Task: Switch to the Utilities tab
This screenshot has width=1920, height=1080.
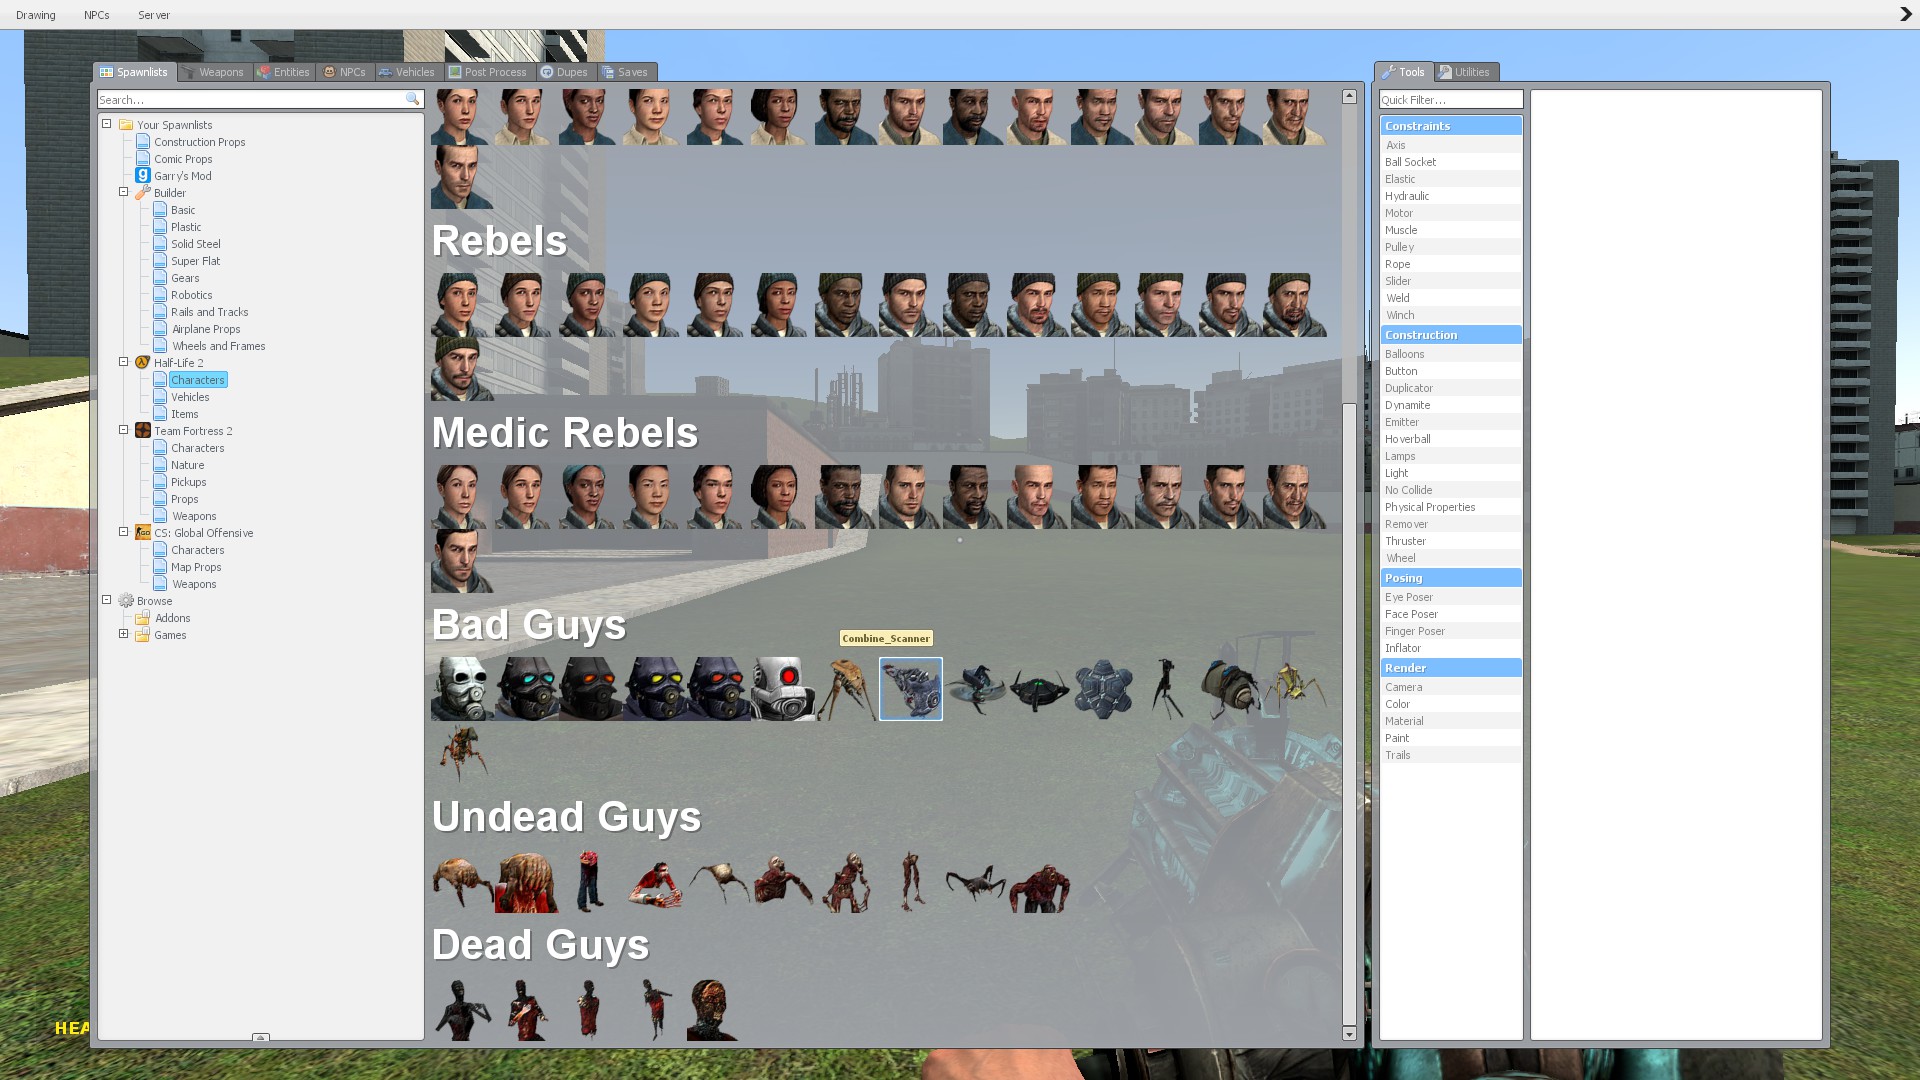Action: 1465,72
